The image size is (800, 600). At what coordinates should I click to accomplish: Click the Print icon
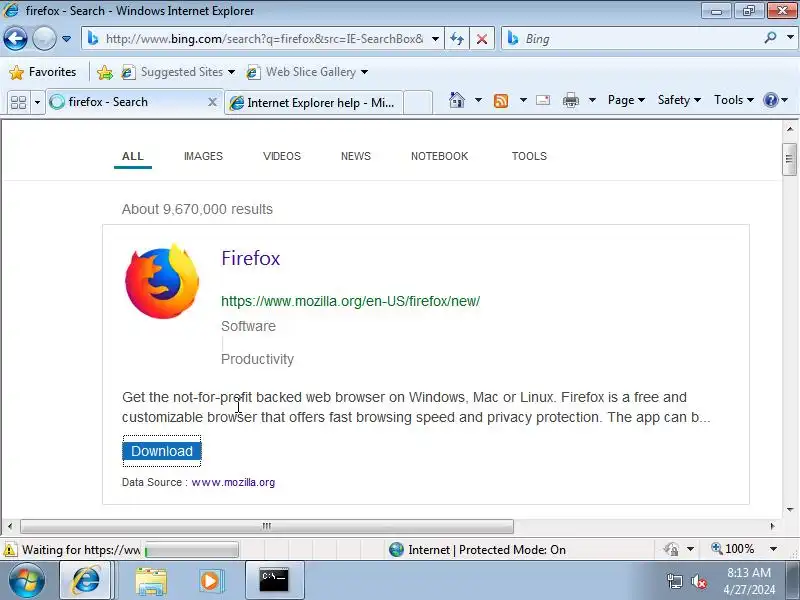coord(571,101)
